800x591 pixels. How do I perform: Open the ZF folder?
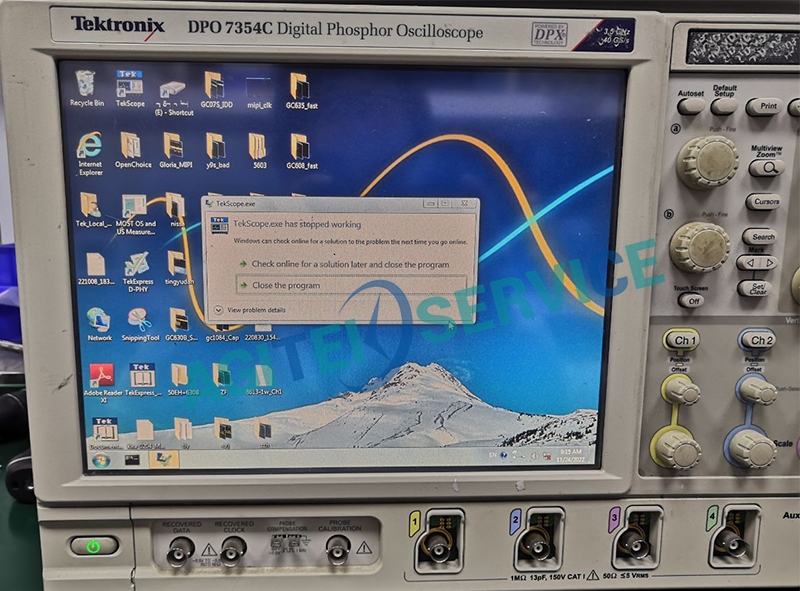[222, 380]
